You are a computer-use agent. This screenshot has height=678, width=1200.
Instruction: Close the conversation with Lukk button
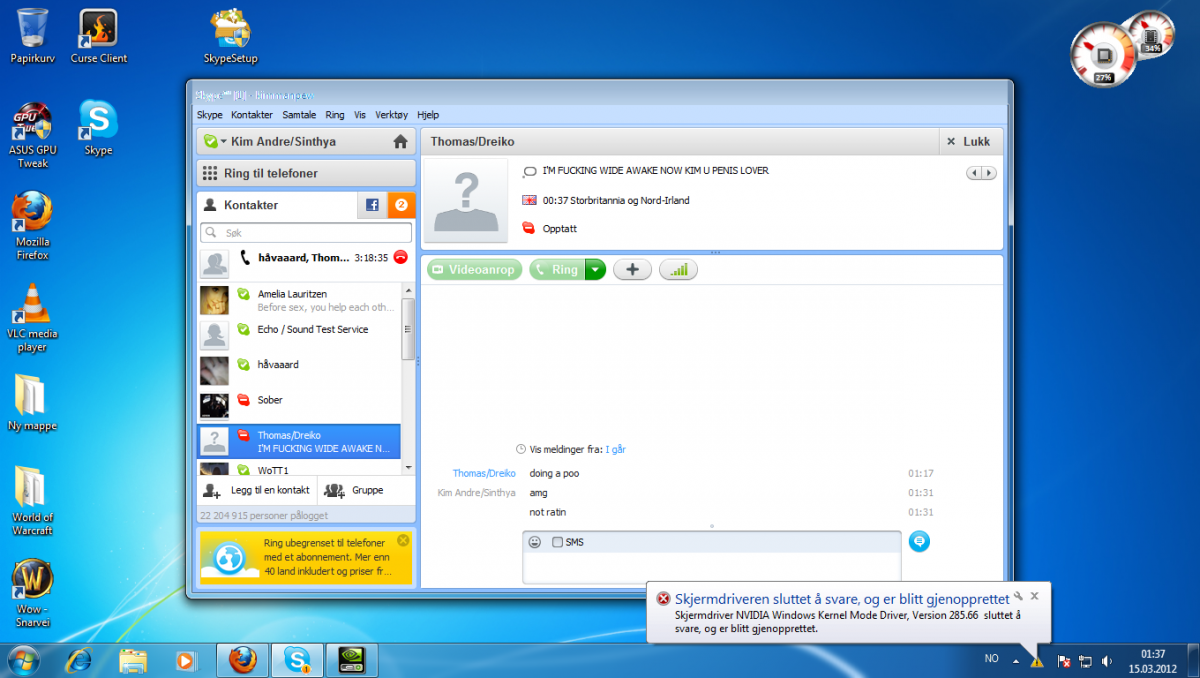pyautogui.click(x=969, y=142)
